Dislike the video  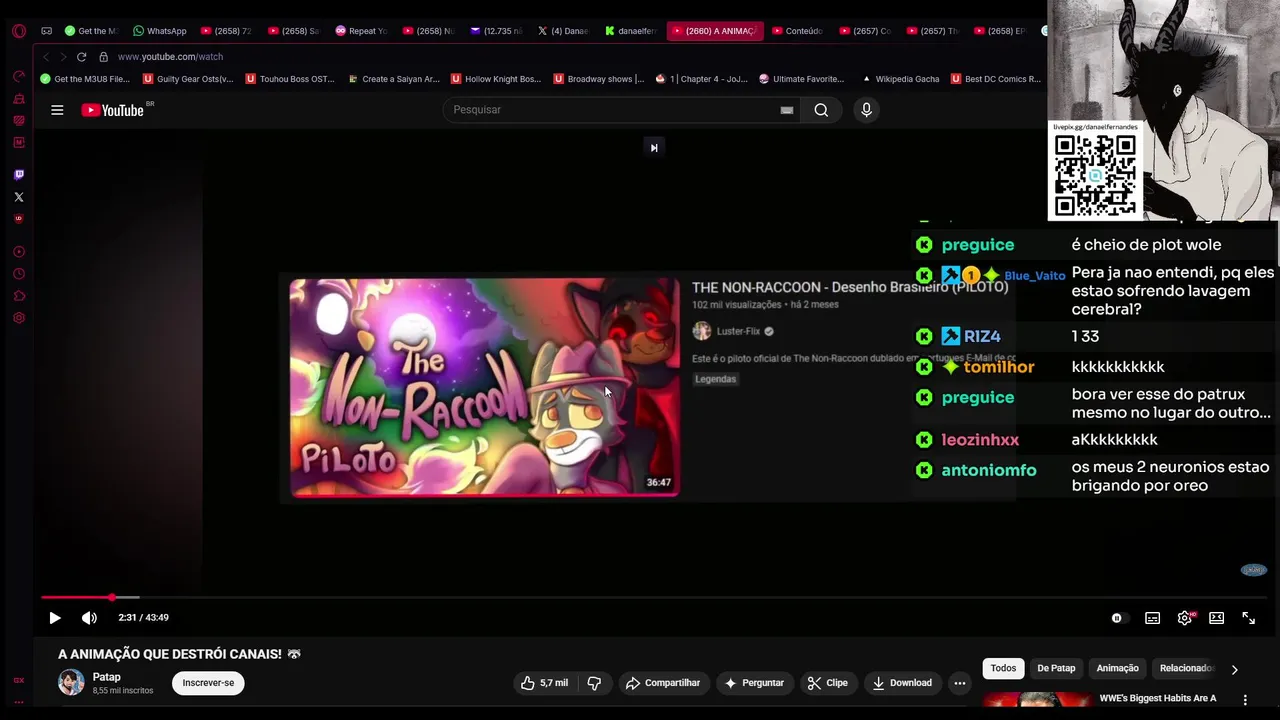point(594,683)
